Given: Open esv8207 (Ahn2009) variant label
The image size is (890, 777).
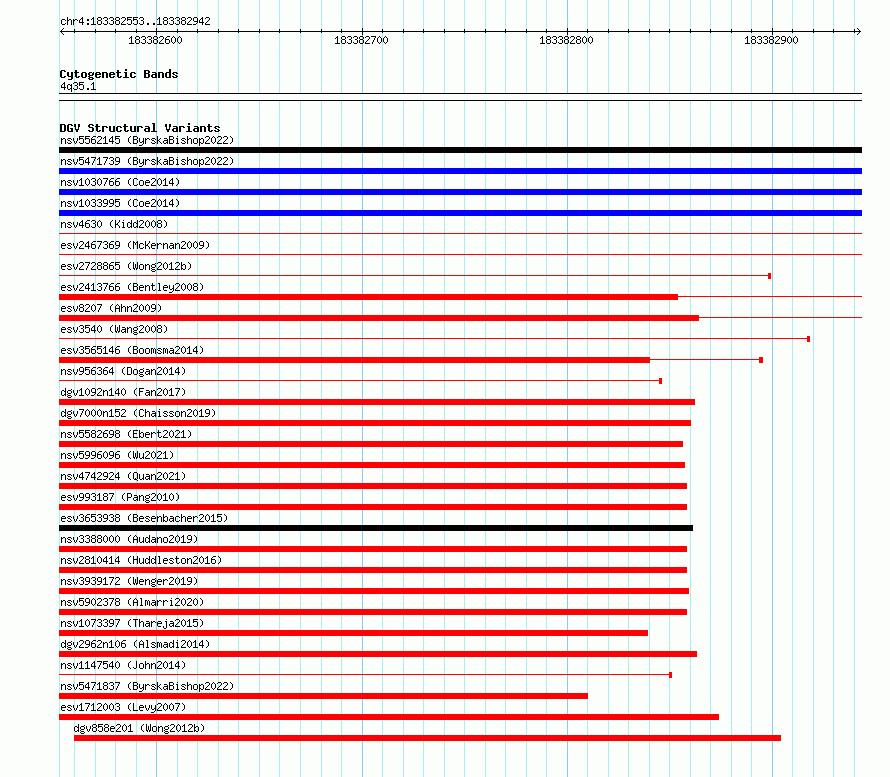Looking at the screenshot, I should coord(111,308).
